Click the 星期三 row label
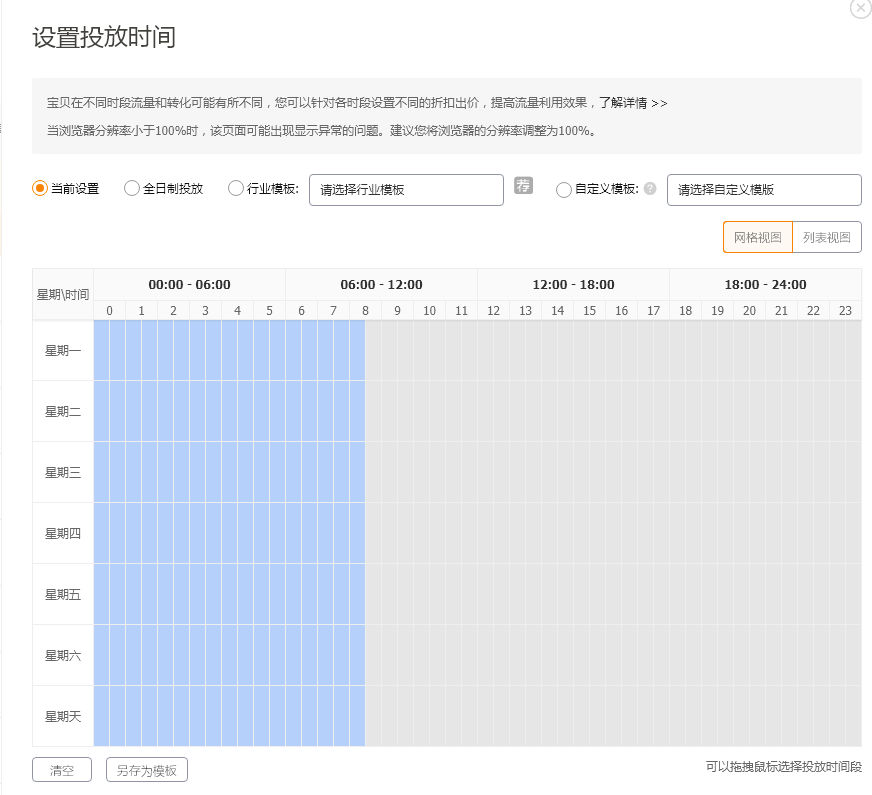Screen dimensions: 872x795 [x=63, y=473]
